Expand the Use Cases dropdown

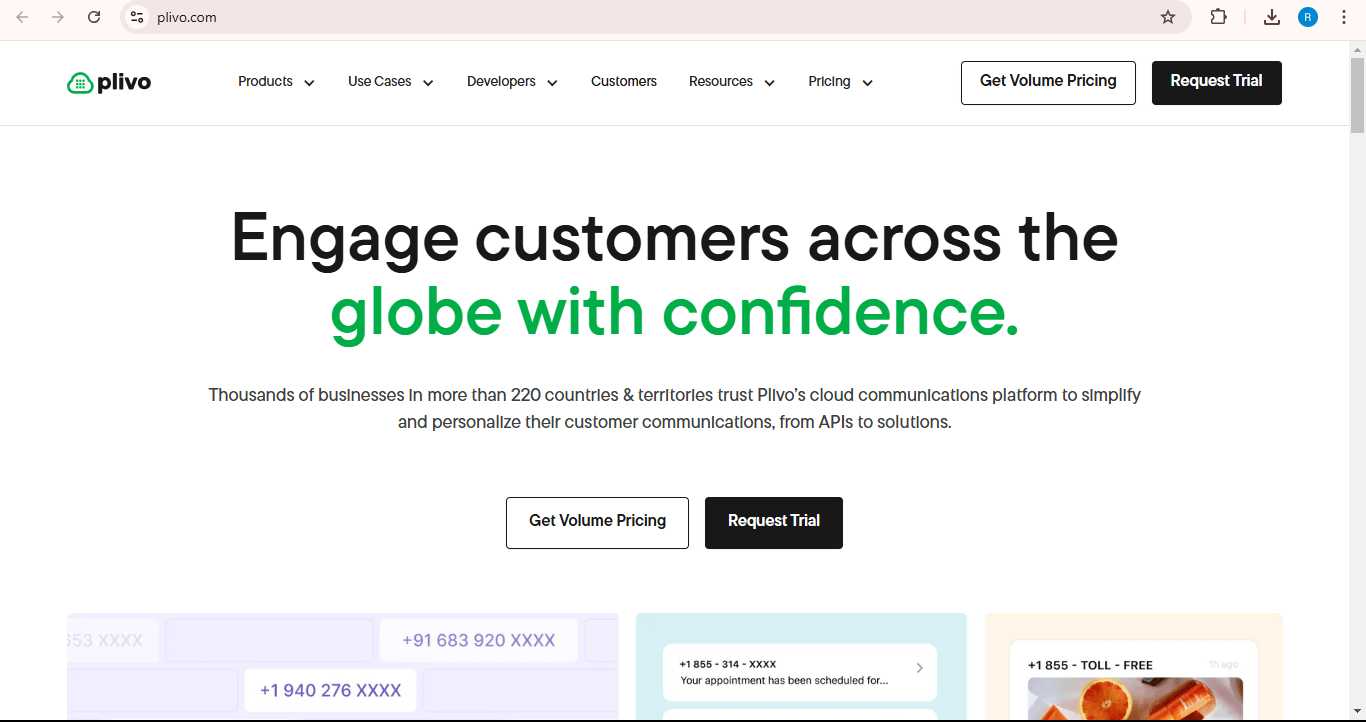pos(390,82)
